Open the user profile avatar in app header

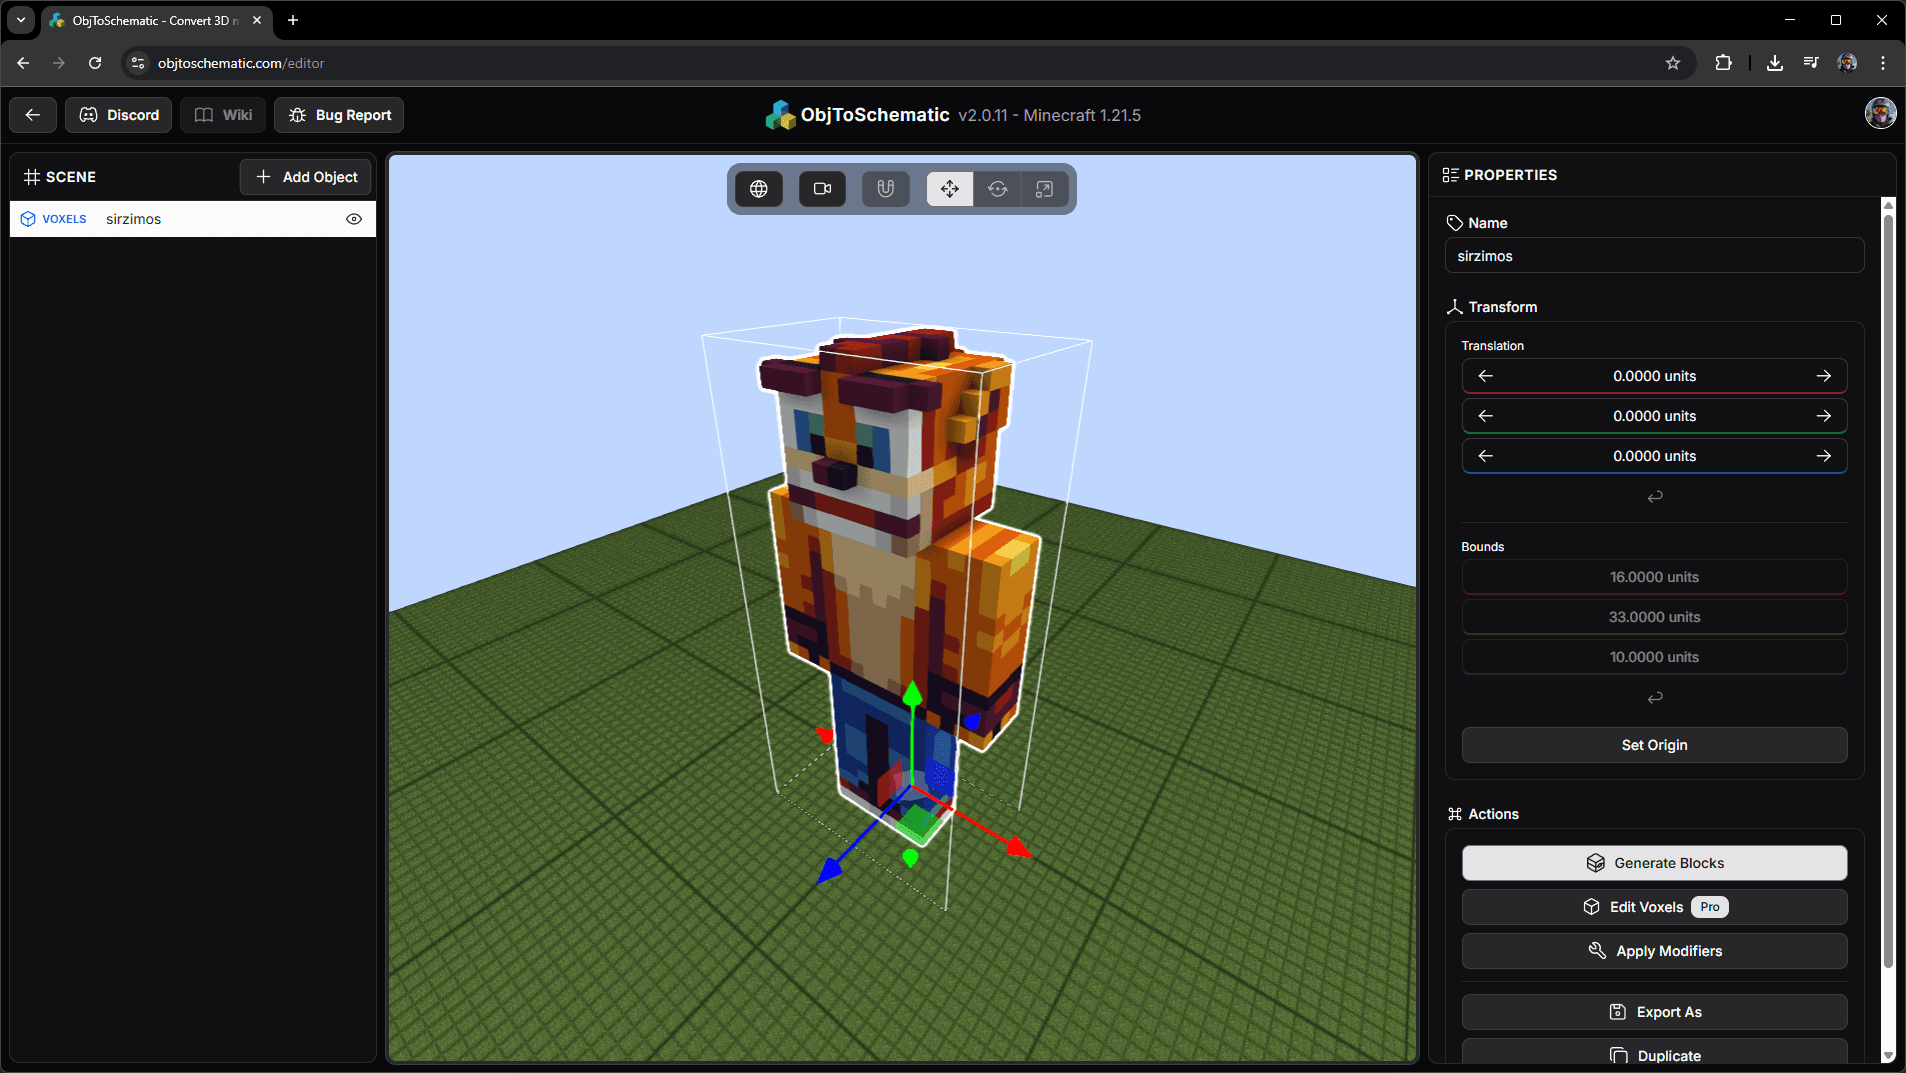(x=1880, y=113)
